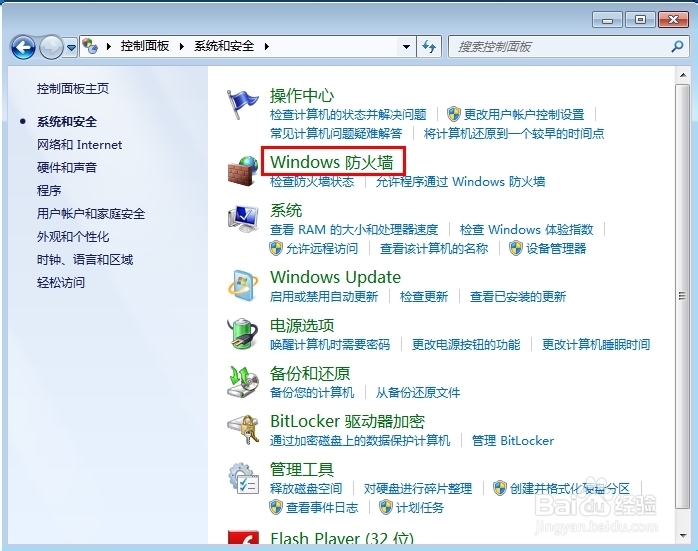Expand the arrow after 系统和安全 breadcrumb
The width and height of the screenshot is (698, 551).
click(x=266, y=46)
